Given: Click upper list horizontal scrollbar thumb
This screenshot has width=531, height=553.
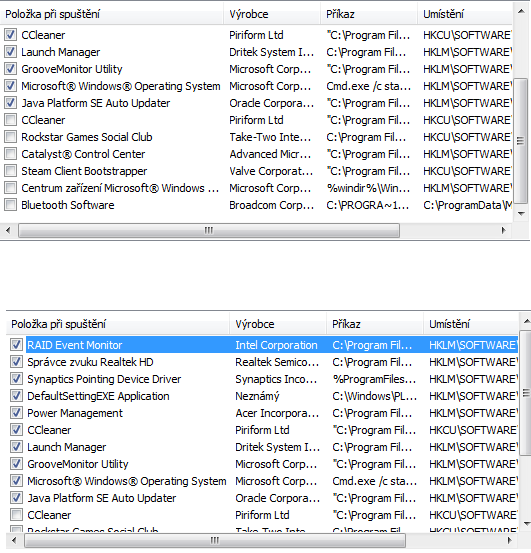Looking at the screenshot, I should point(209,230).
